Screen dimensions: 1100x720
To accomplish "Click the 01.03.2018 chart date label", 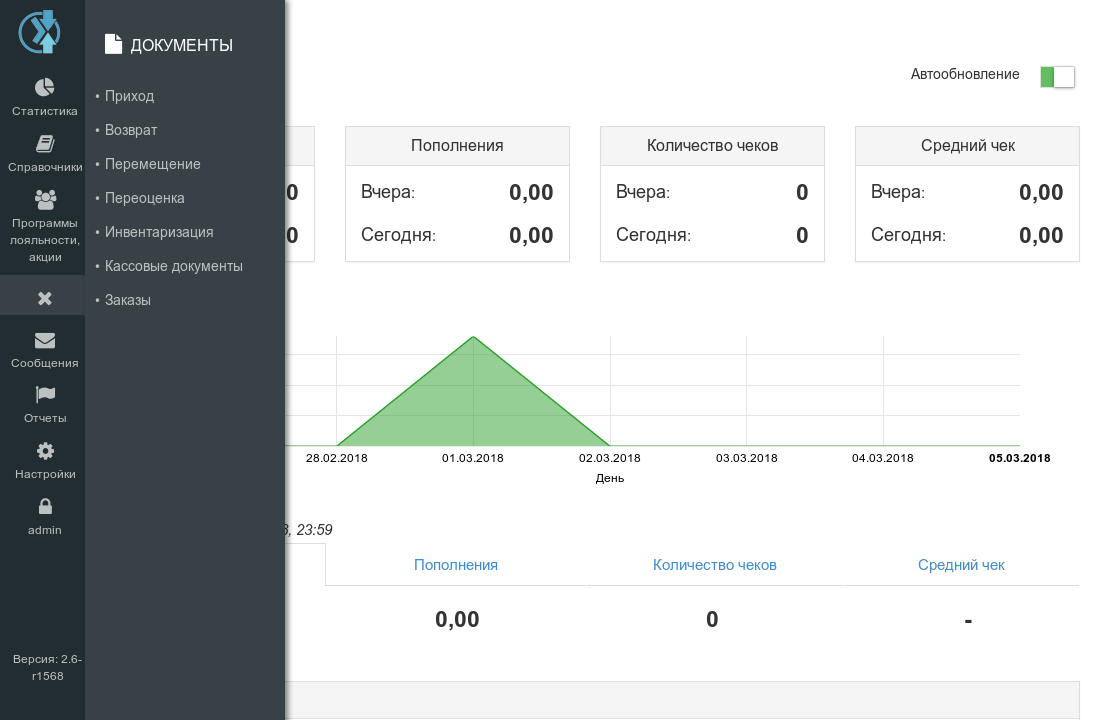I will (473, 458).
